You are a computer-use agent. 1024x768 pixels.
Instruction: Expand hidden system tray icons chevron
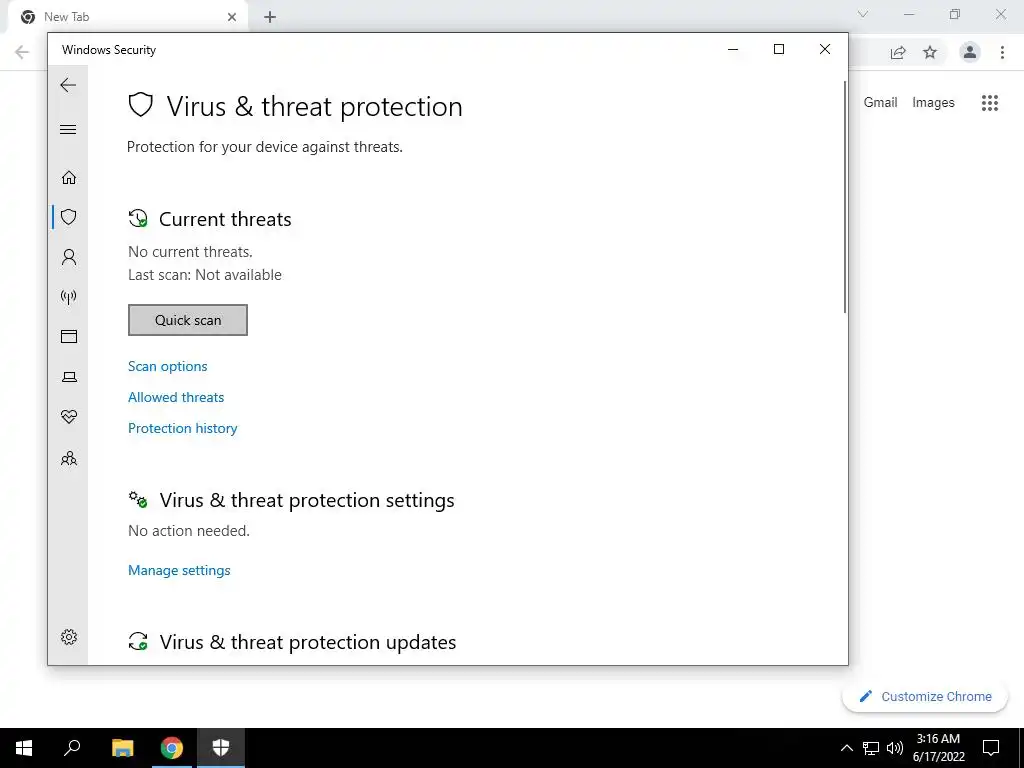pyautogui.click(x=846, y=748)
